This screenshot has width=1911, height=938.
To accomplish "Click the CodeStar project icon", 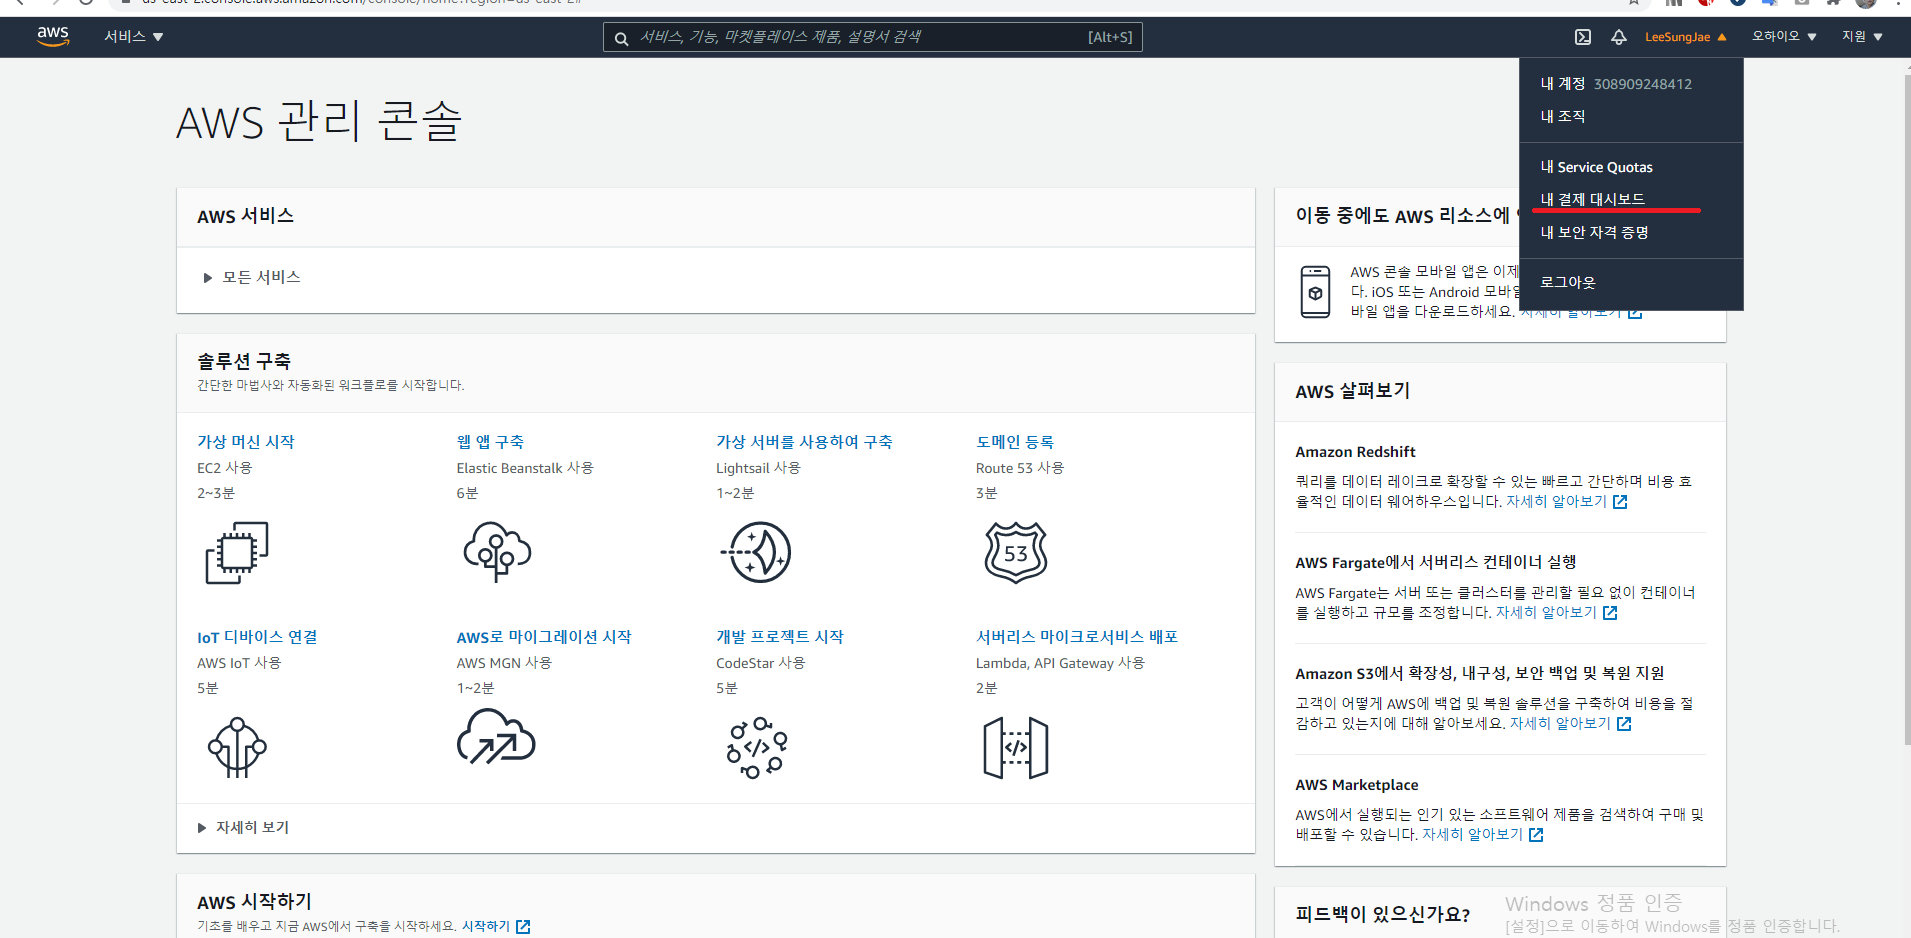I will click(x=757, y=747).
